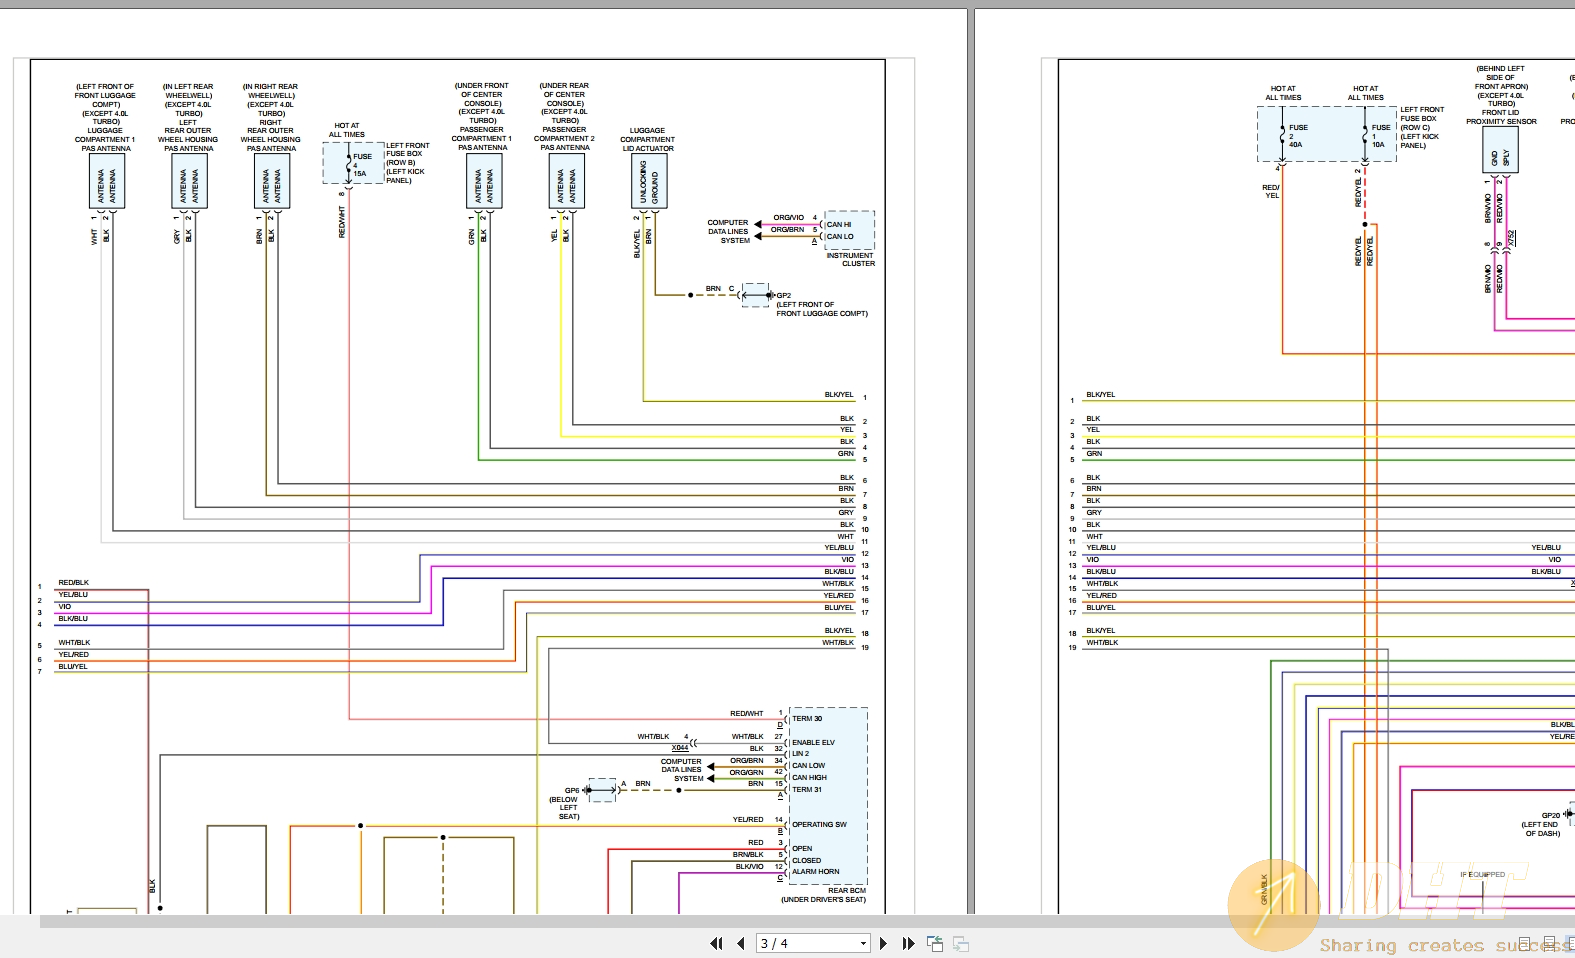Click the LUGGAGE COMPARTMENT LID ACTUATOR title
Screen dimensions: 1575x958
[647, 139]
